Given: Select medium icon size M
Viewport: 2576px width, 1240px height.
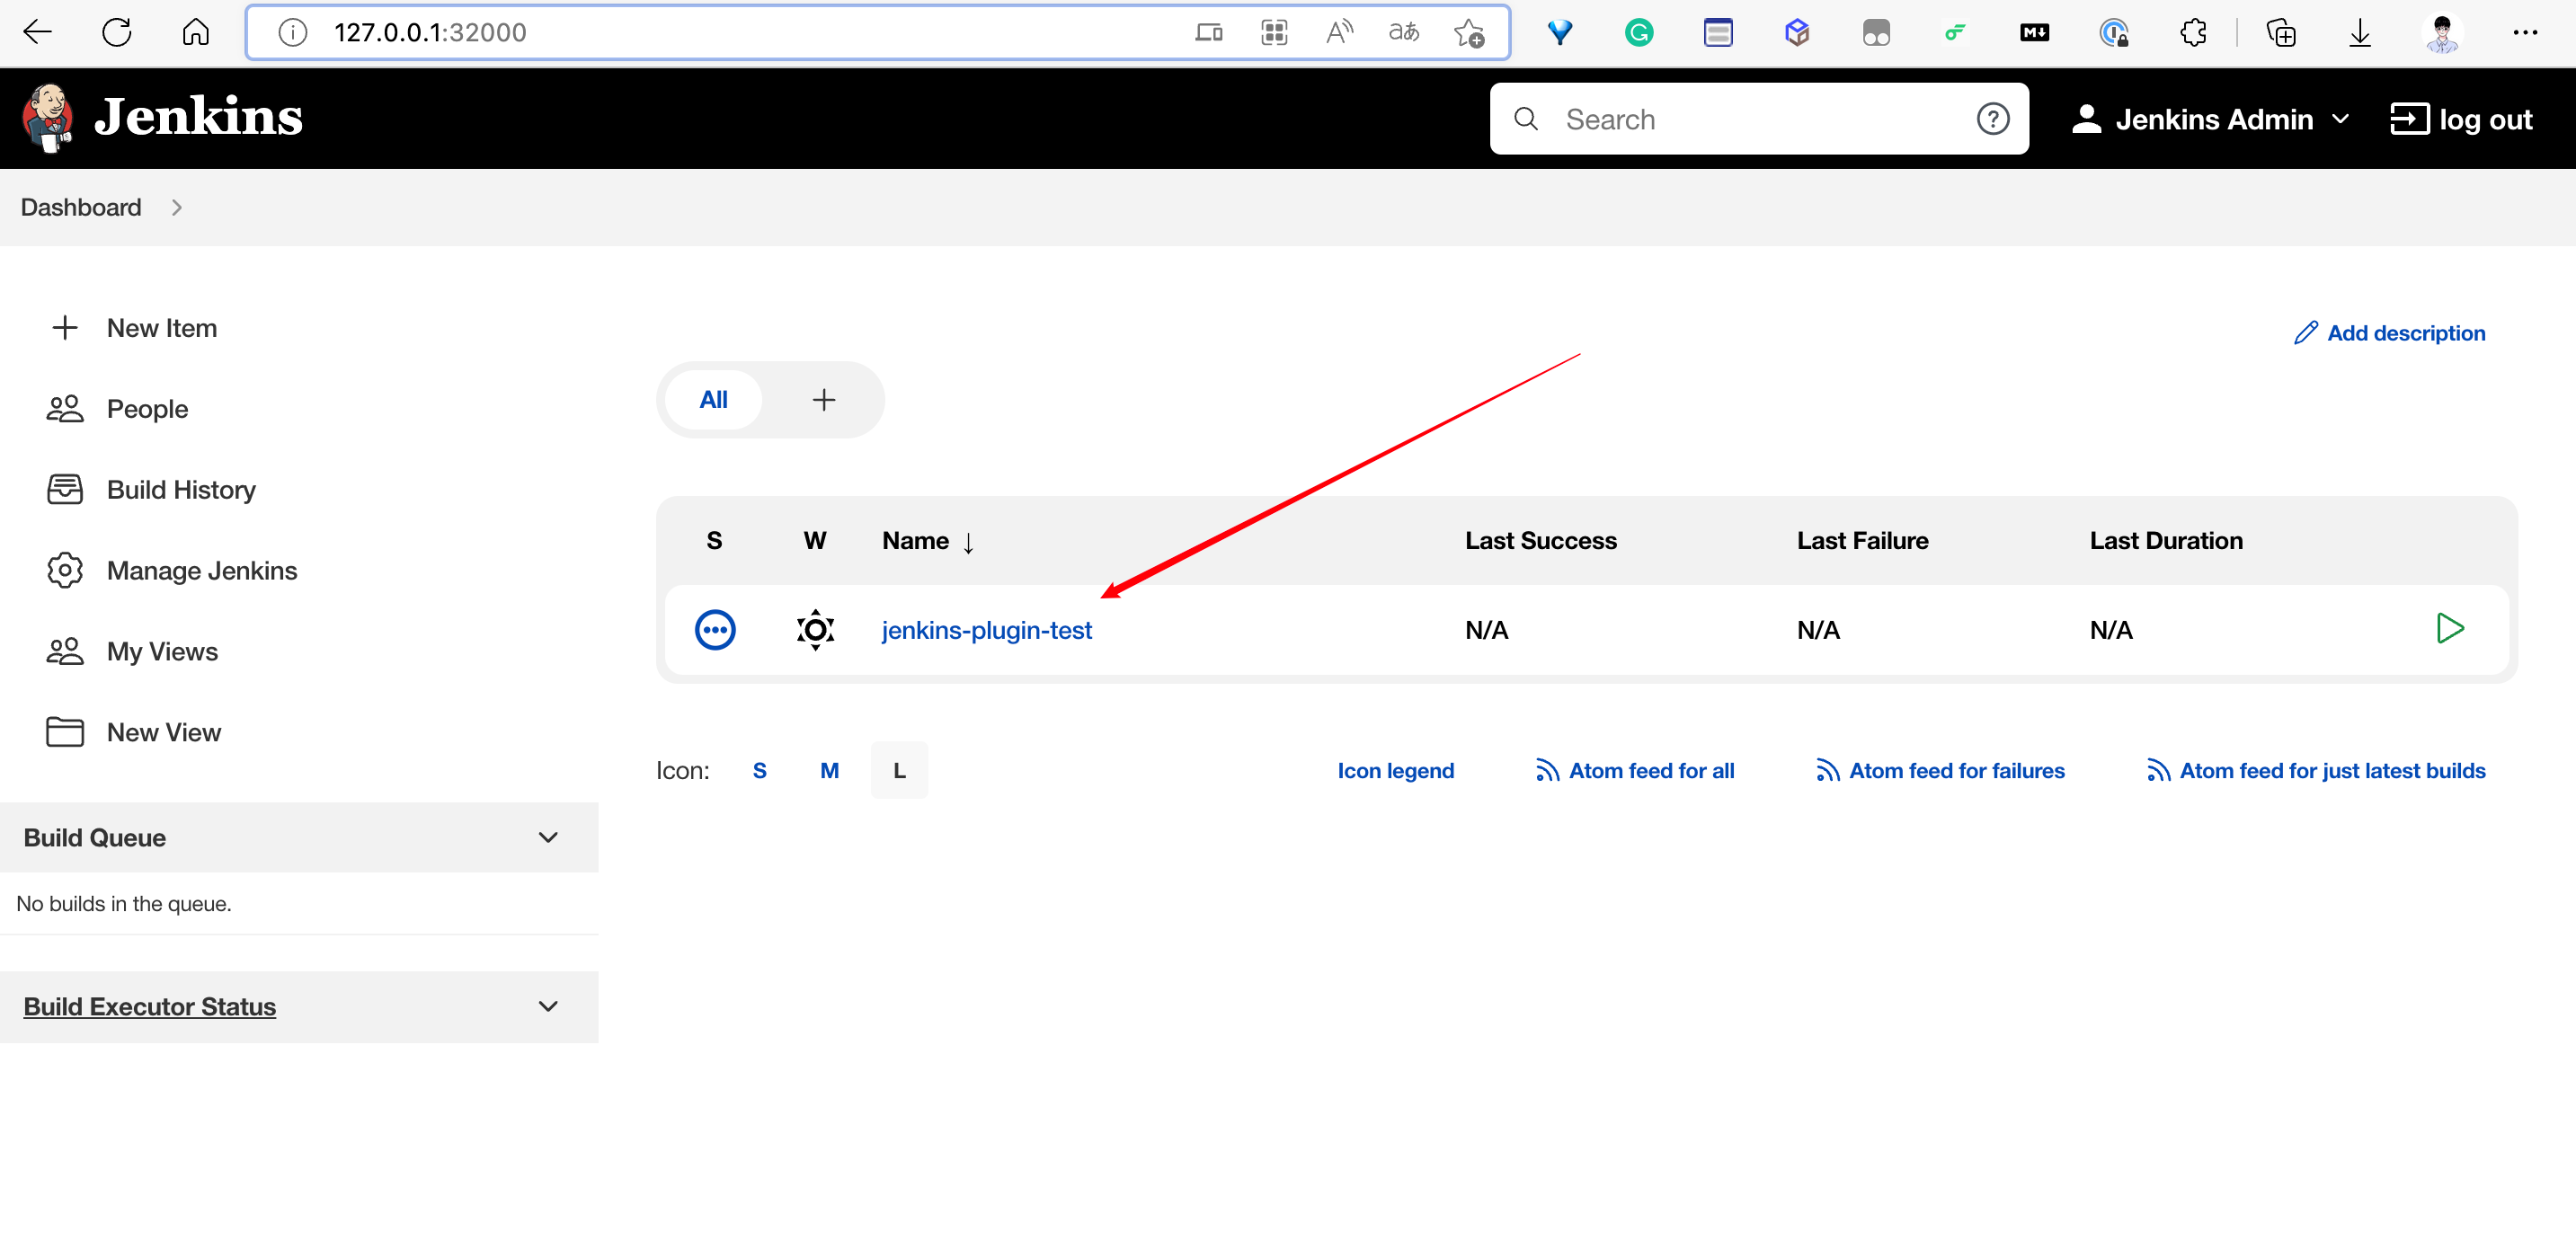Looking at the screenshot, I should (829, 771).
